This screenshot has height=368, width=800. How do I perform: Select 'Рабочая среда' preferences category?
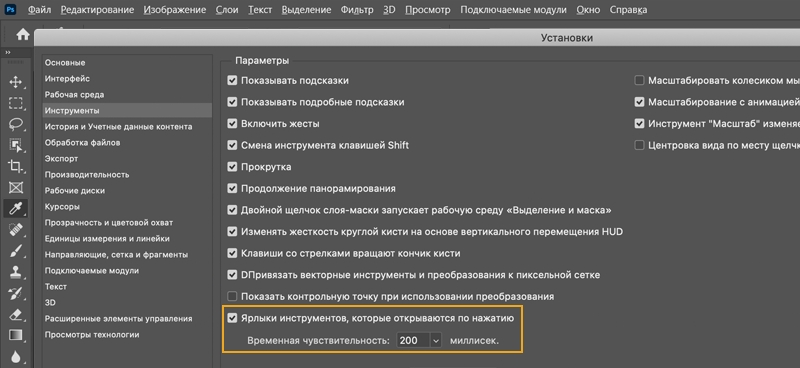coord(127,94)
